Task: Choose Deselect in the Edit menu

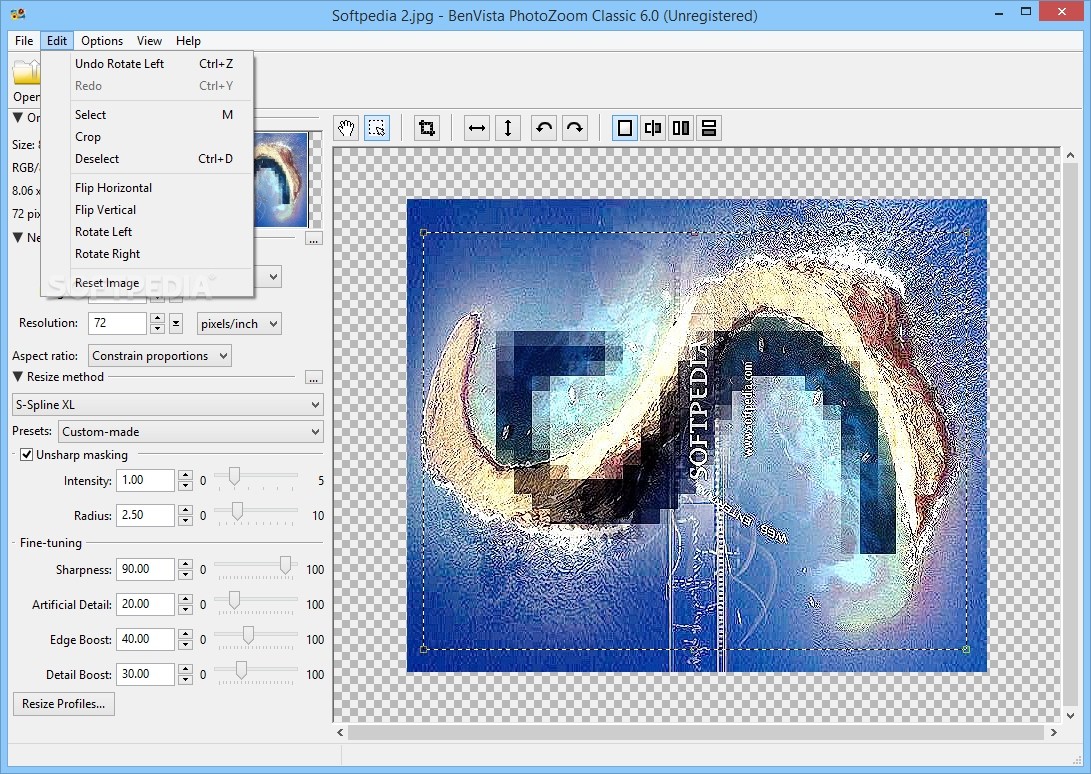Action: pyautogui.click(x=148, y=159)
